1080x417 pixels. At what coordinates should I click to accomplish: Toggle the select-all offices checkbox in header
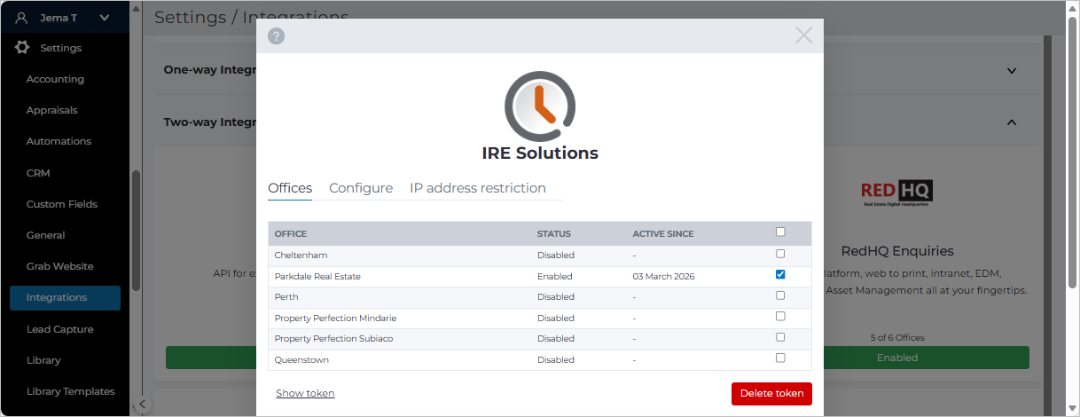click(780, 232)
